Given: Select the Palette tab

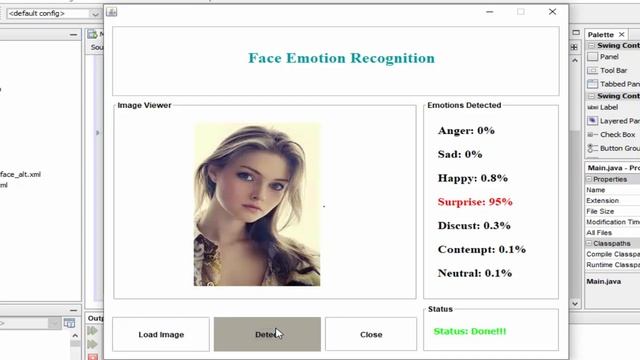Looking at the screenshot, I should (601, 35).
